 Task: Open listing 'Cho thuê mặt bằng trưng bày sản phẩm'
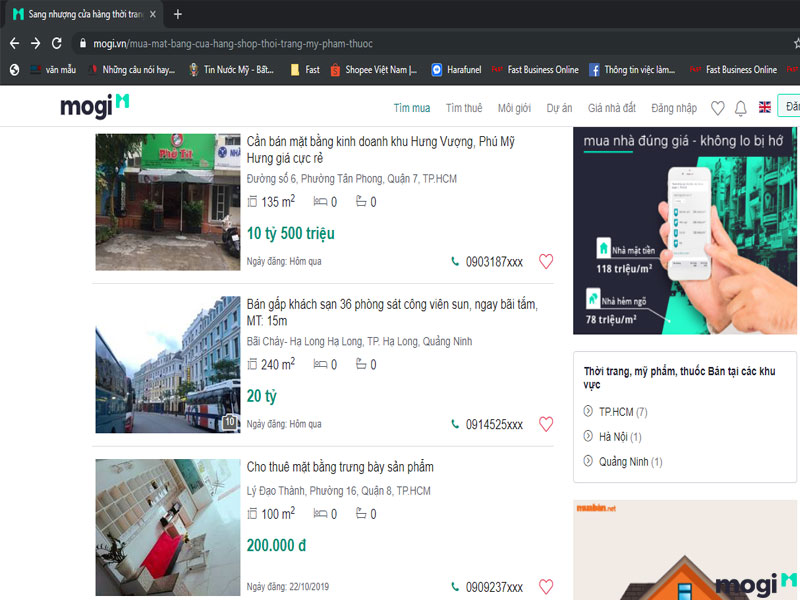340,467
